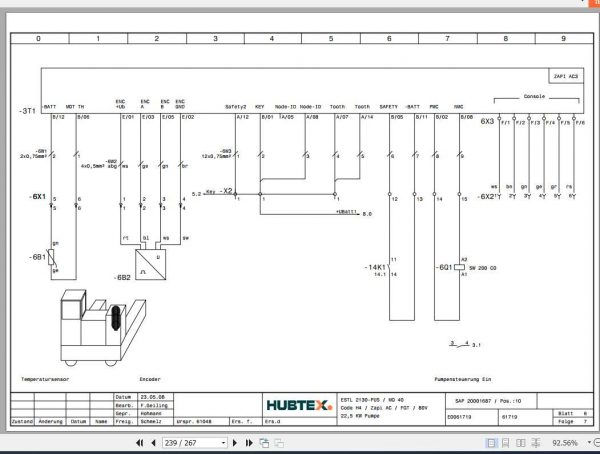Click the +UBatt1 reference text
The image size is (600, 454).
click(346, 212)
